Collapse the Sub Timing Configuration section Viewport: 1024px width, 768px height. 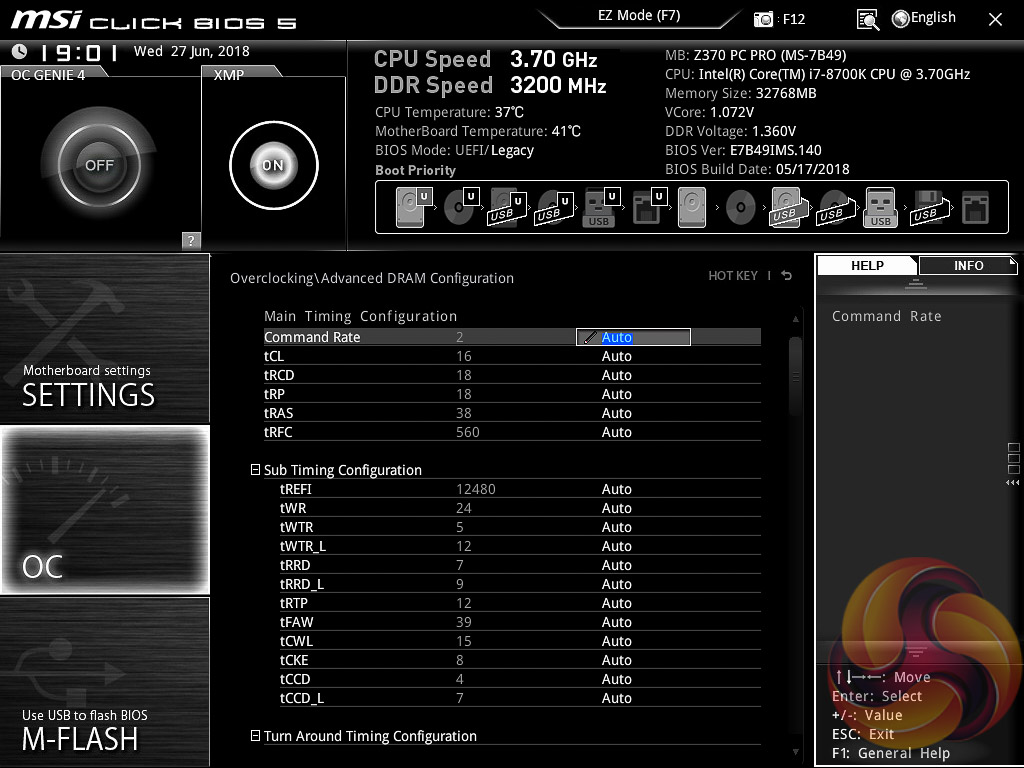click(256, 469)
